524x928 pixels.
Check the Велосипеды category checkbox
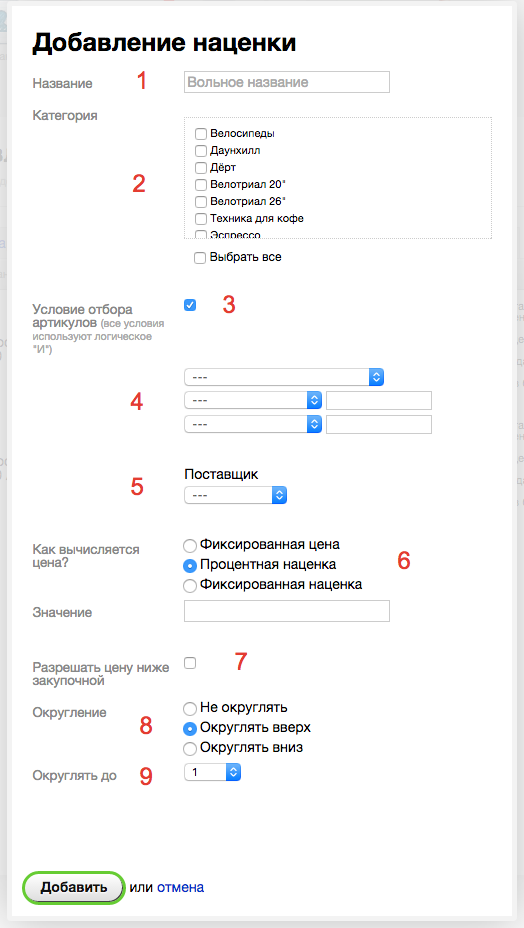201,134
